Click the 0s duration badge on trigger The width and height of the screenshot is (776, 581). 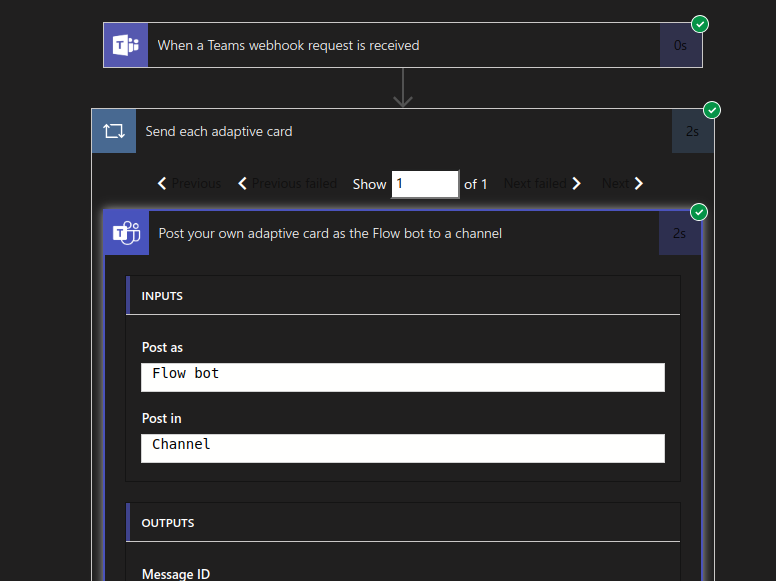680,46
